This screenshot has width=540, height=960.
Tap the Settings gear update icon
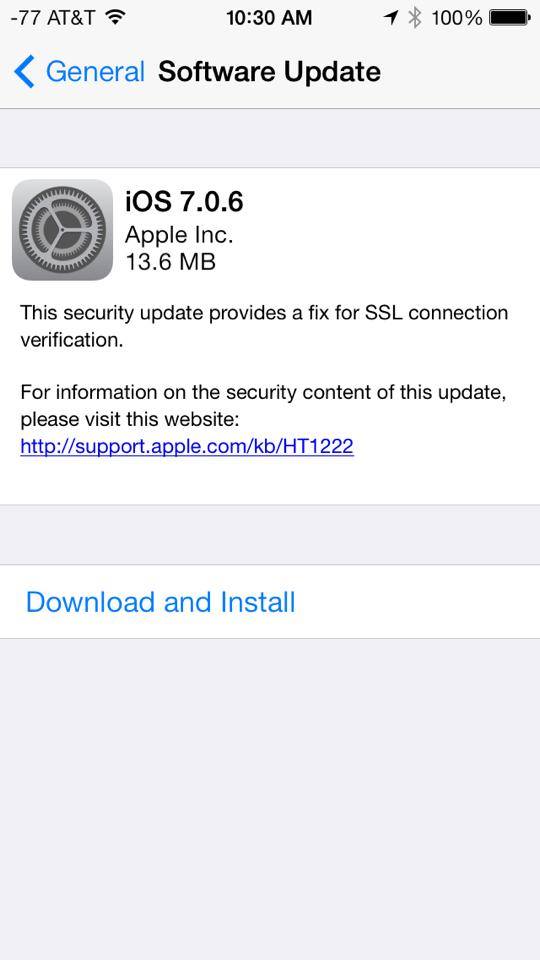pos(62,230)
